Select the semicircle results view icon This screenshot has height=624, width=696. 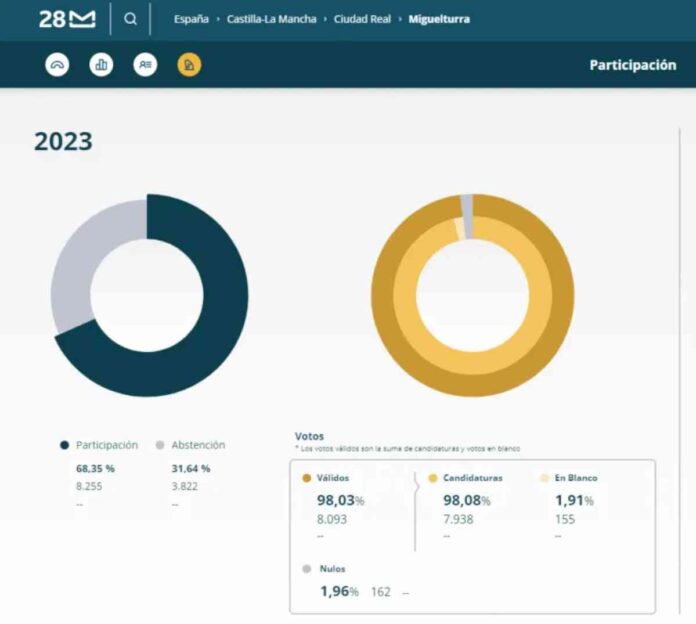click(58, 65)
